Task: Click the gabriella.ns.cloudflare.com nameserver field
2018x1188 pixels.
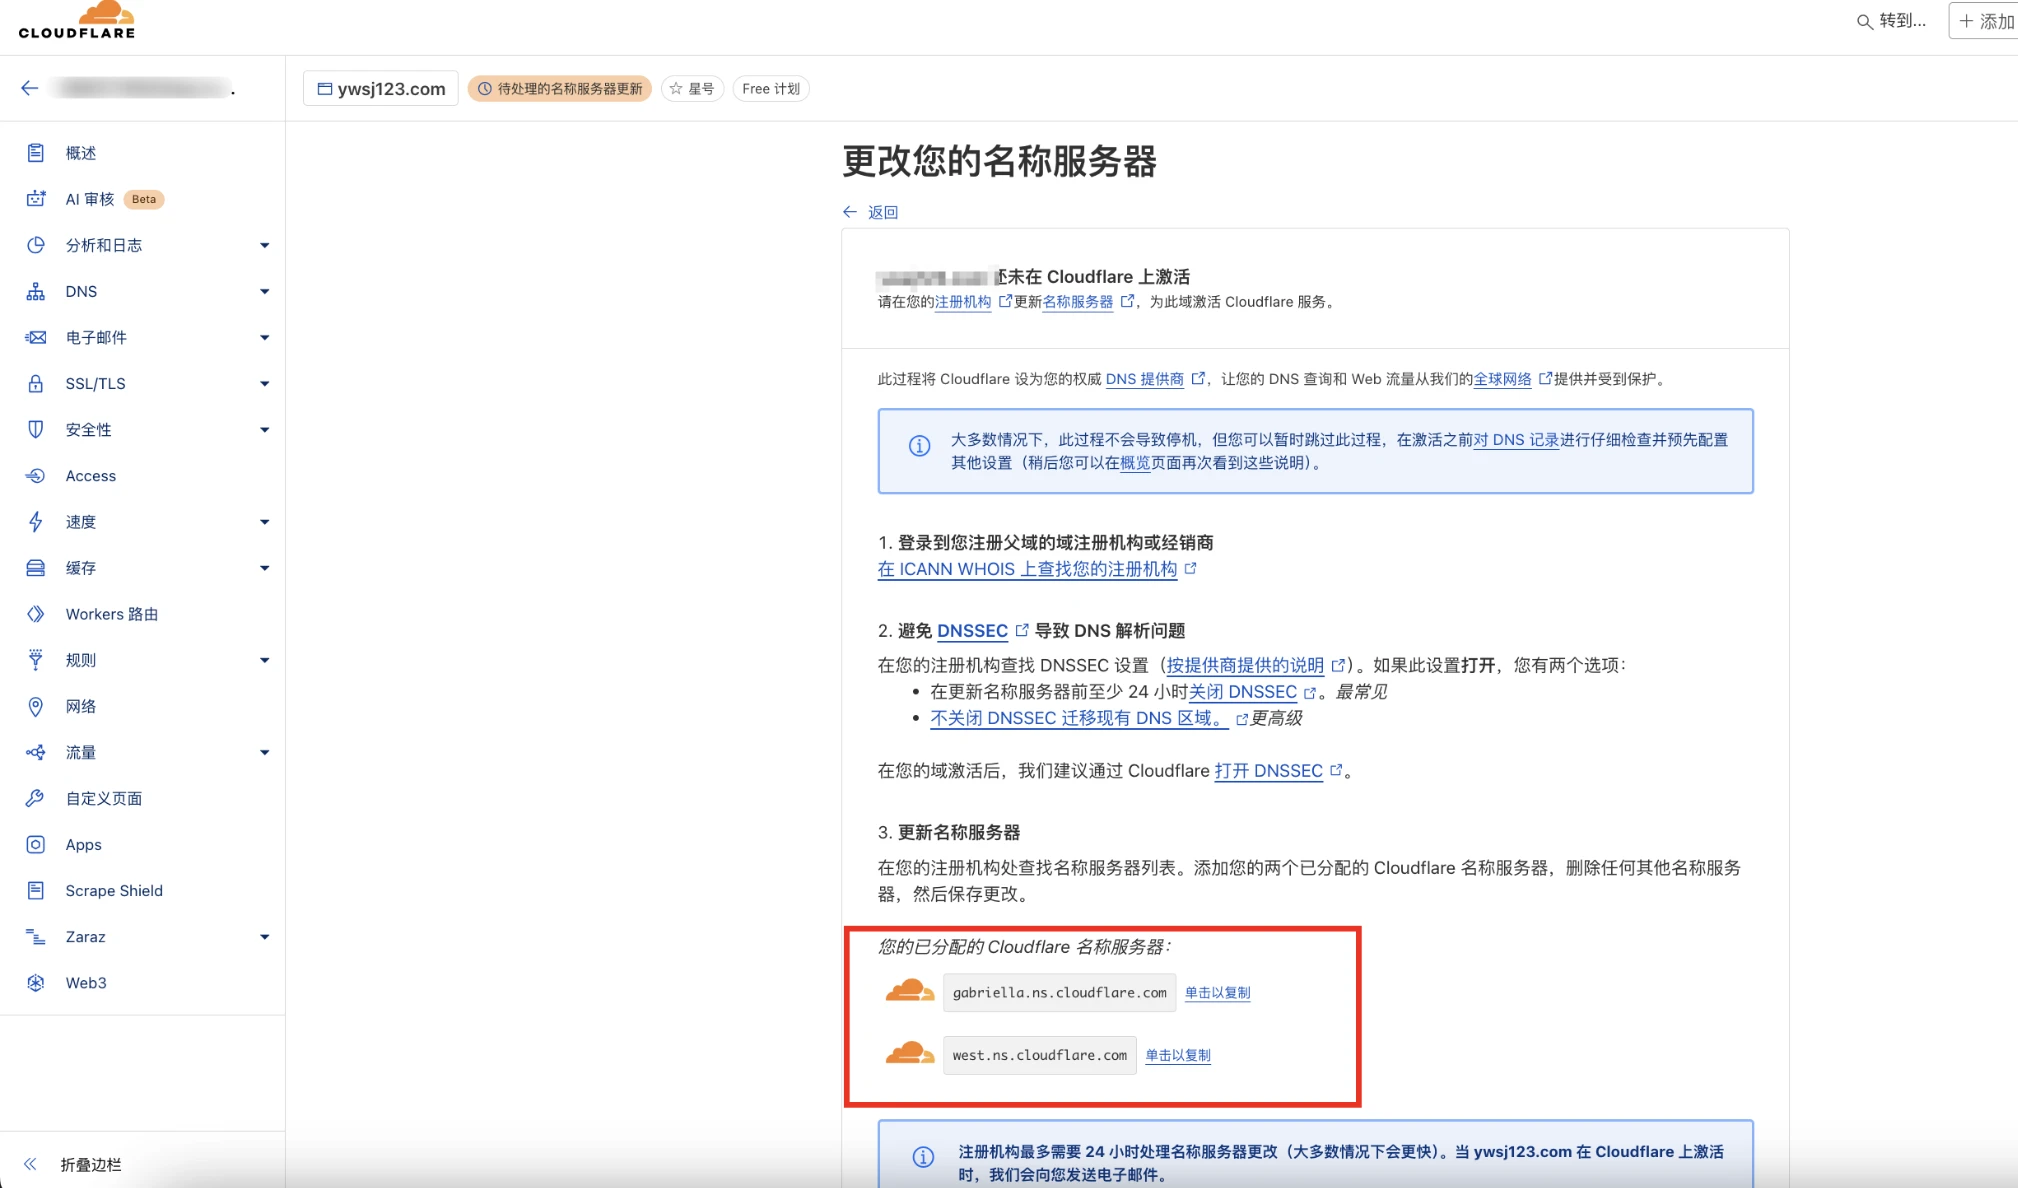Action: [1059, 993]
